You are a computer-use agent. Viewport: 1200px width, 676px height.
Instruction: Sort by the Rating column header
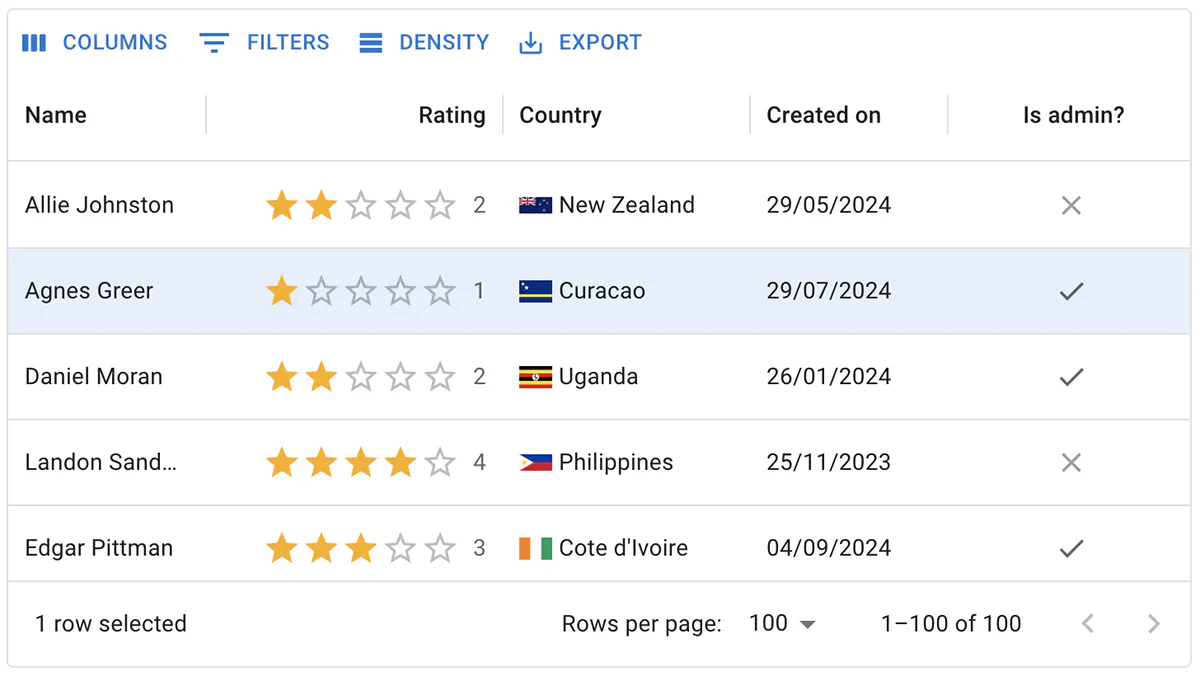pos(452,115)
